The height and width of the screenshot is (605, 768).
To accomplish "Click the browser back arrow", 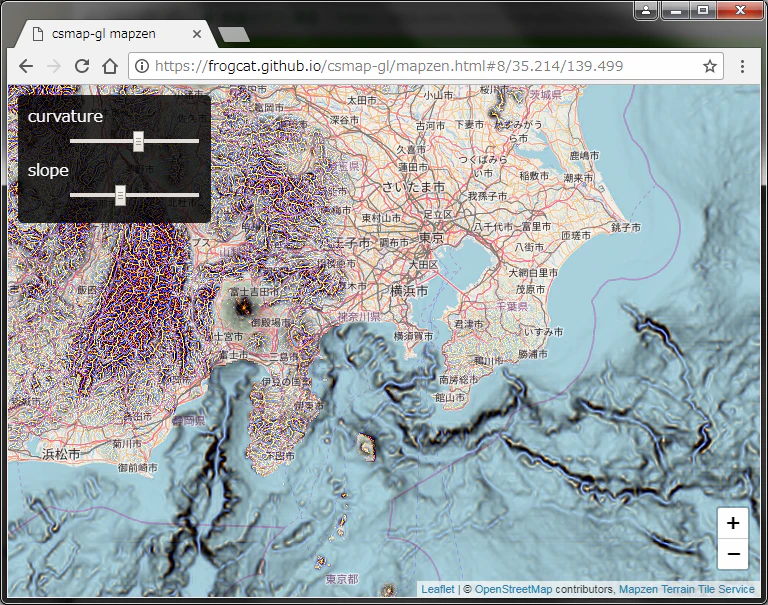I will click(26, 66).
